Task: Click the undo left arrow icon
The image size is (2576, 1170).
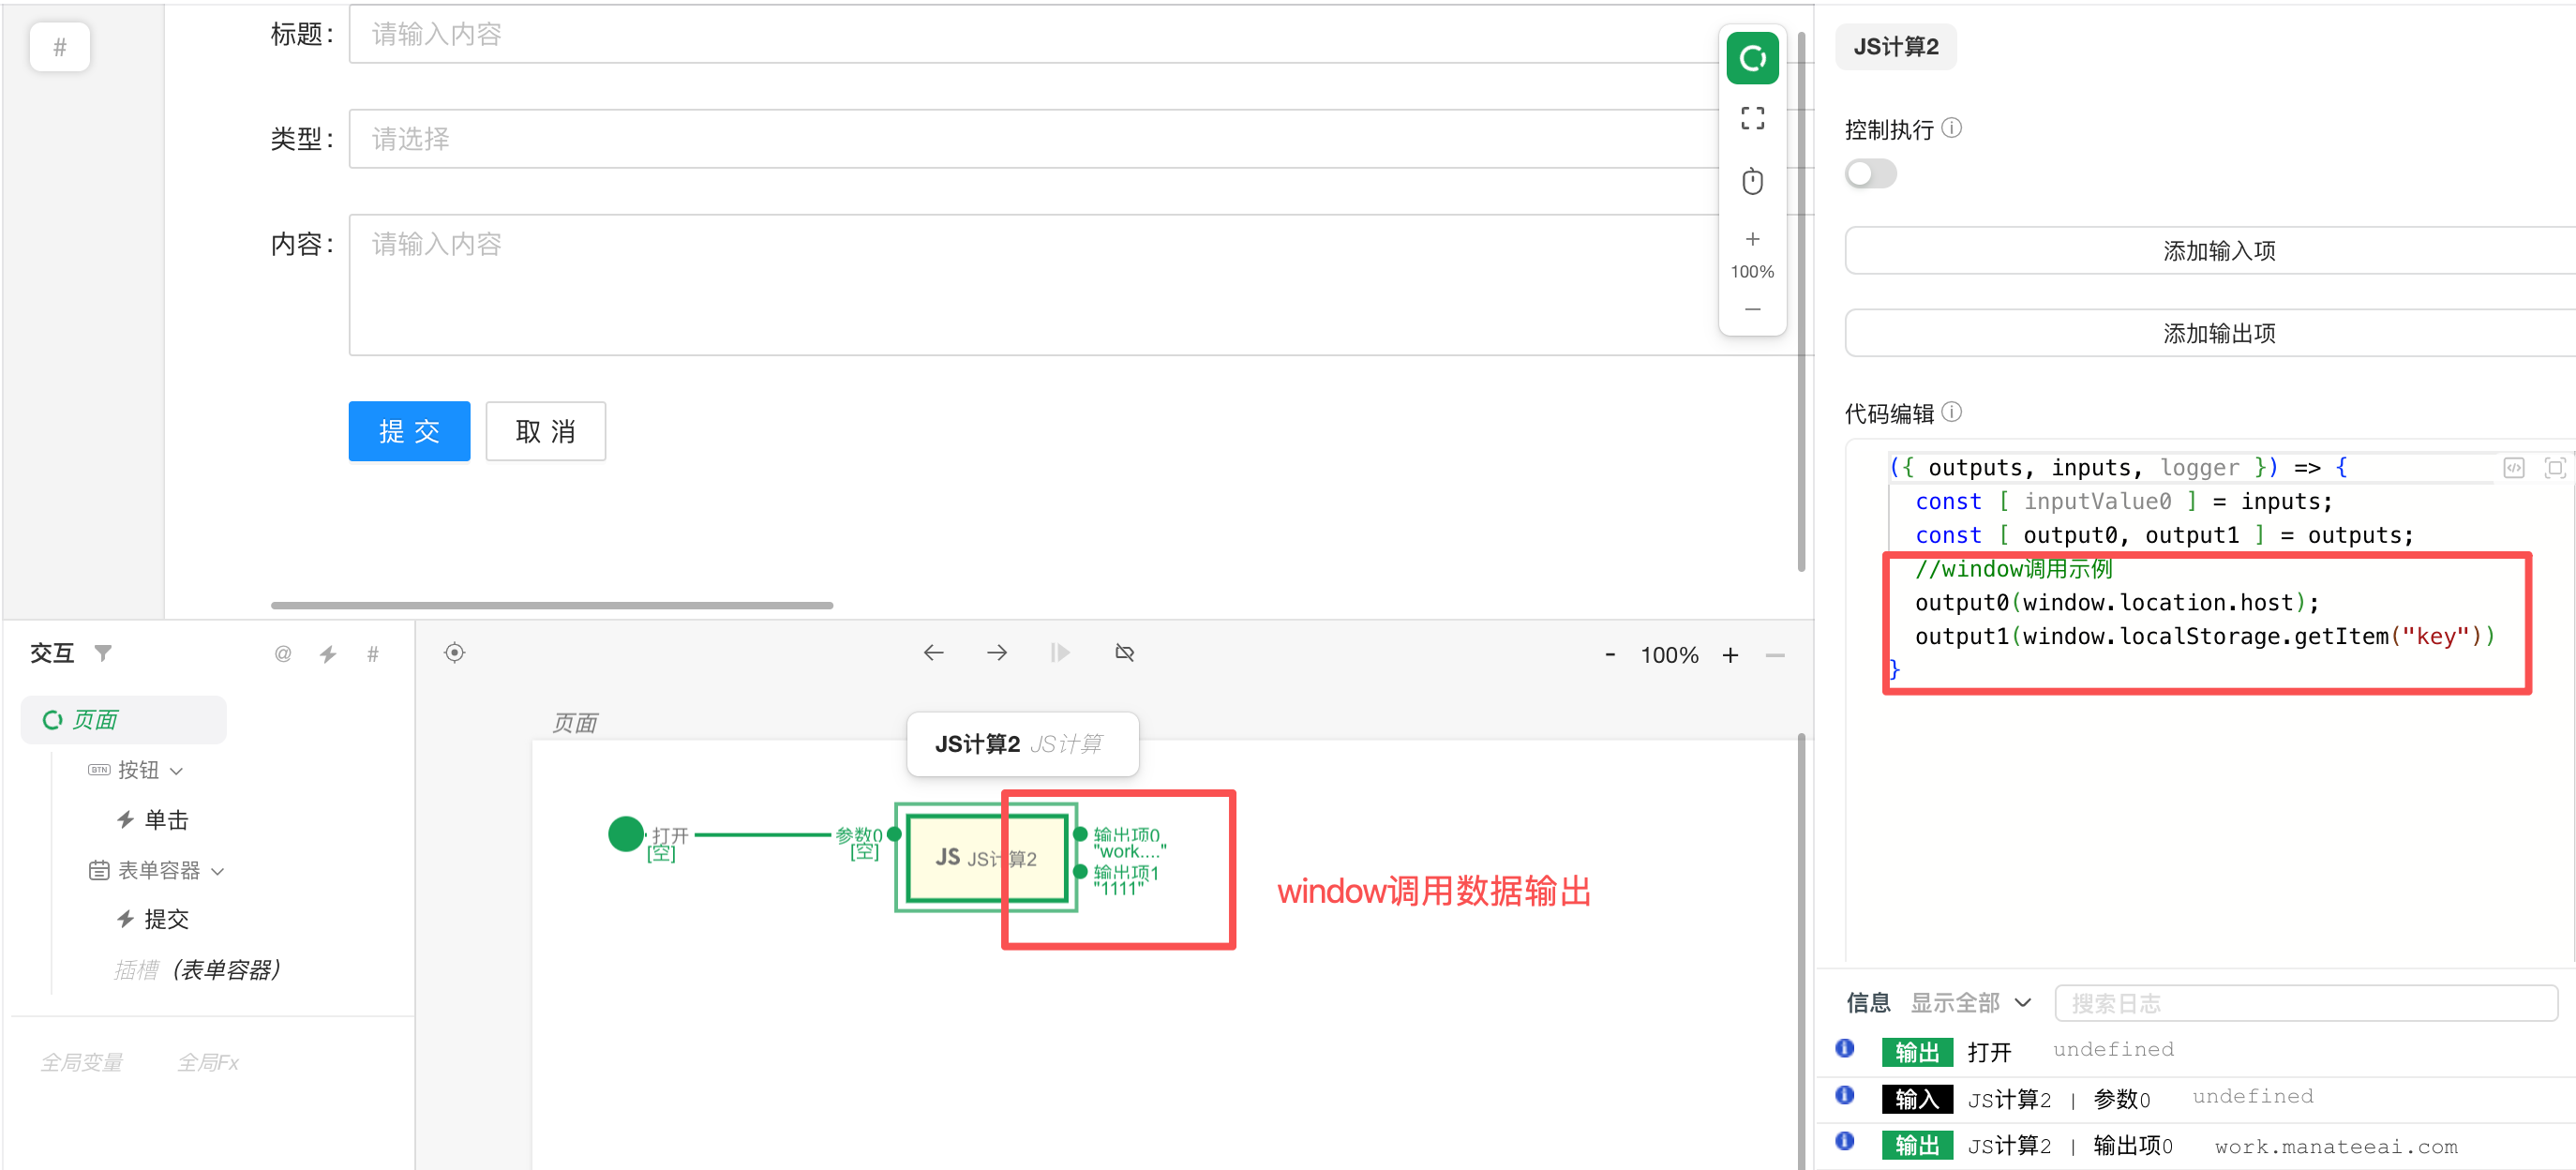Action: pos(933,653)
